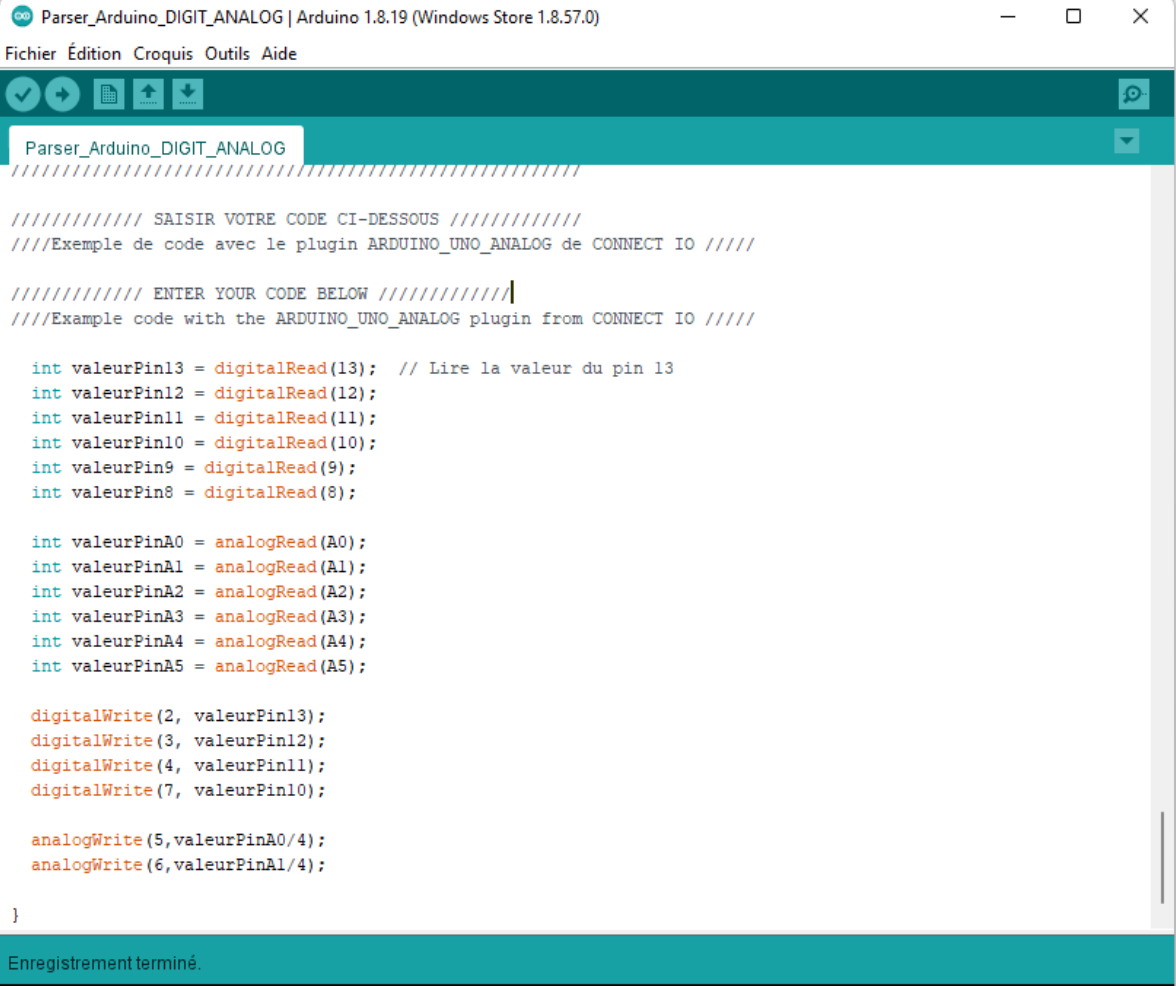Open the Édition menu
The height and width of the screenshot is (986, 1176).
coord(94,54)
